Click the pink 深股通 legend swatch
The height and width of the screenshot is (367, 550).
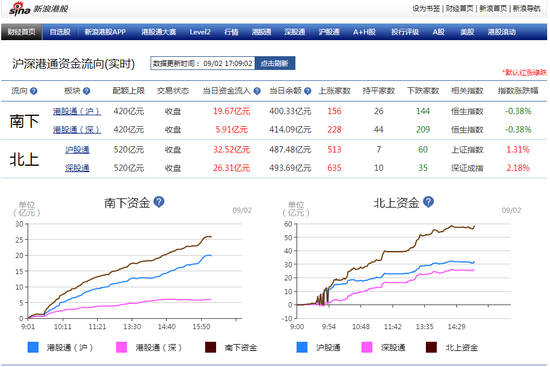tap(367, 347)
